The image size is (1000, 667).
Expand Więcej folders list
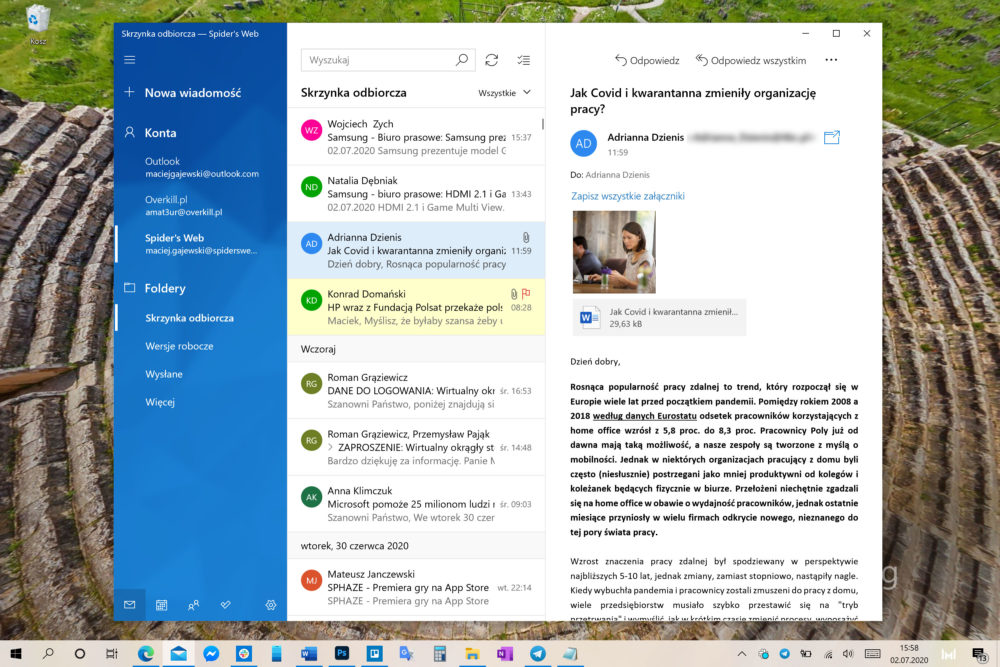tap(159, 402)
